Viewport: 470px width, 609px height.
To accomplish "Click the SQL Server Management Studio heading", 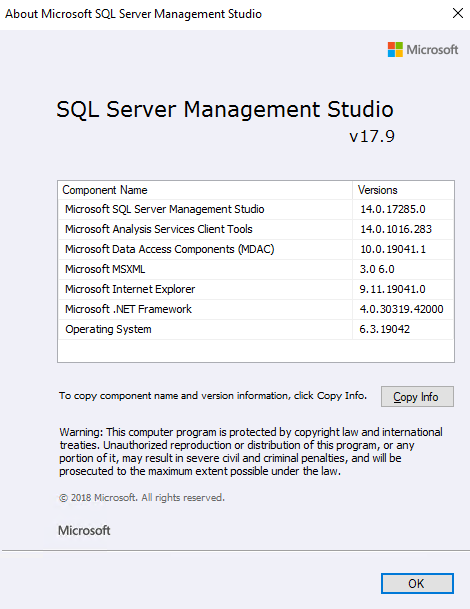I will click(x=225, y=109).
